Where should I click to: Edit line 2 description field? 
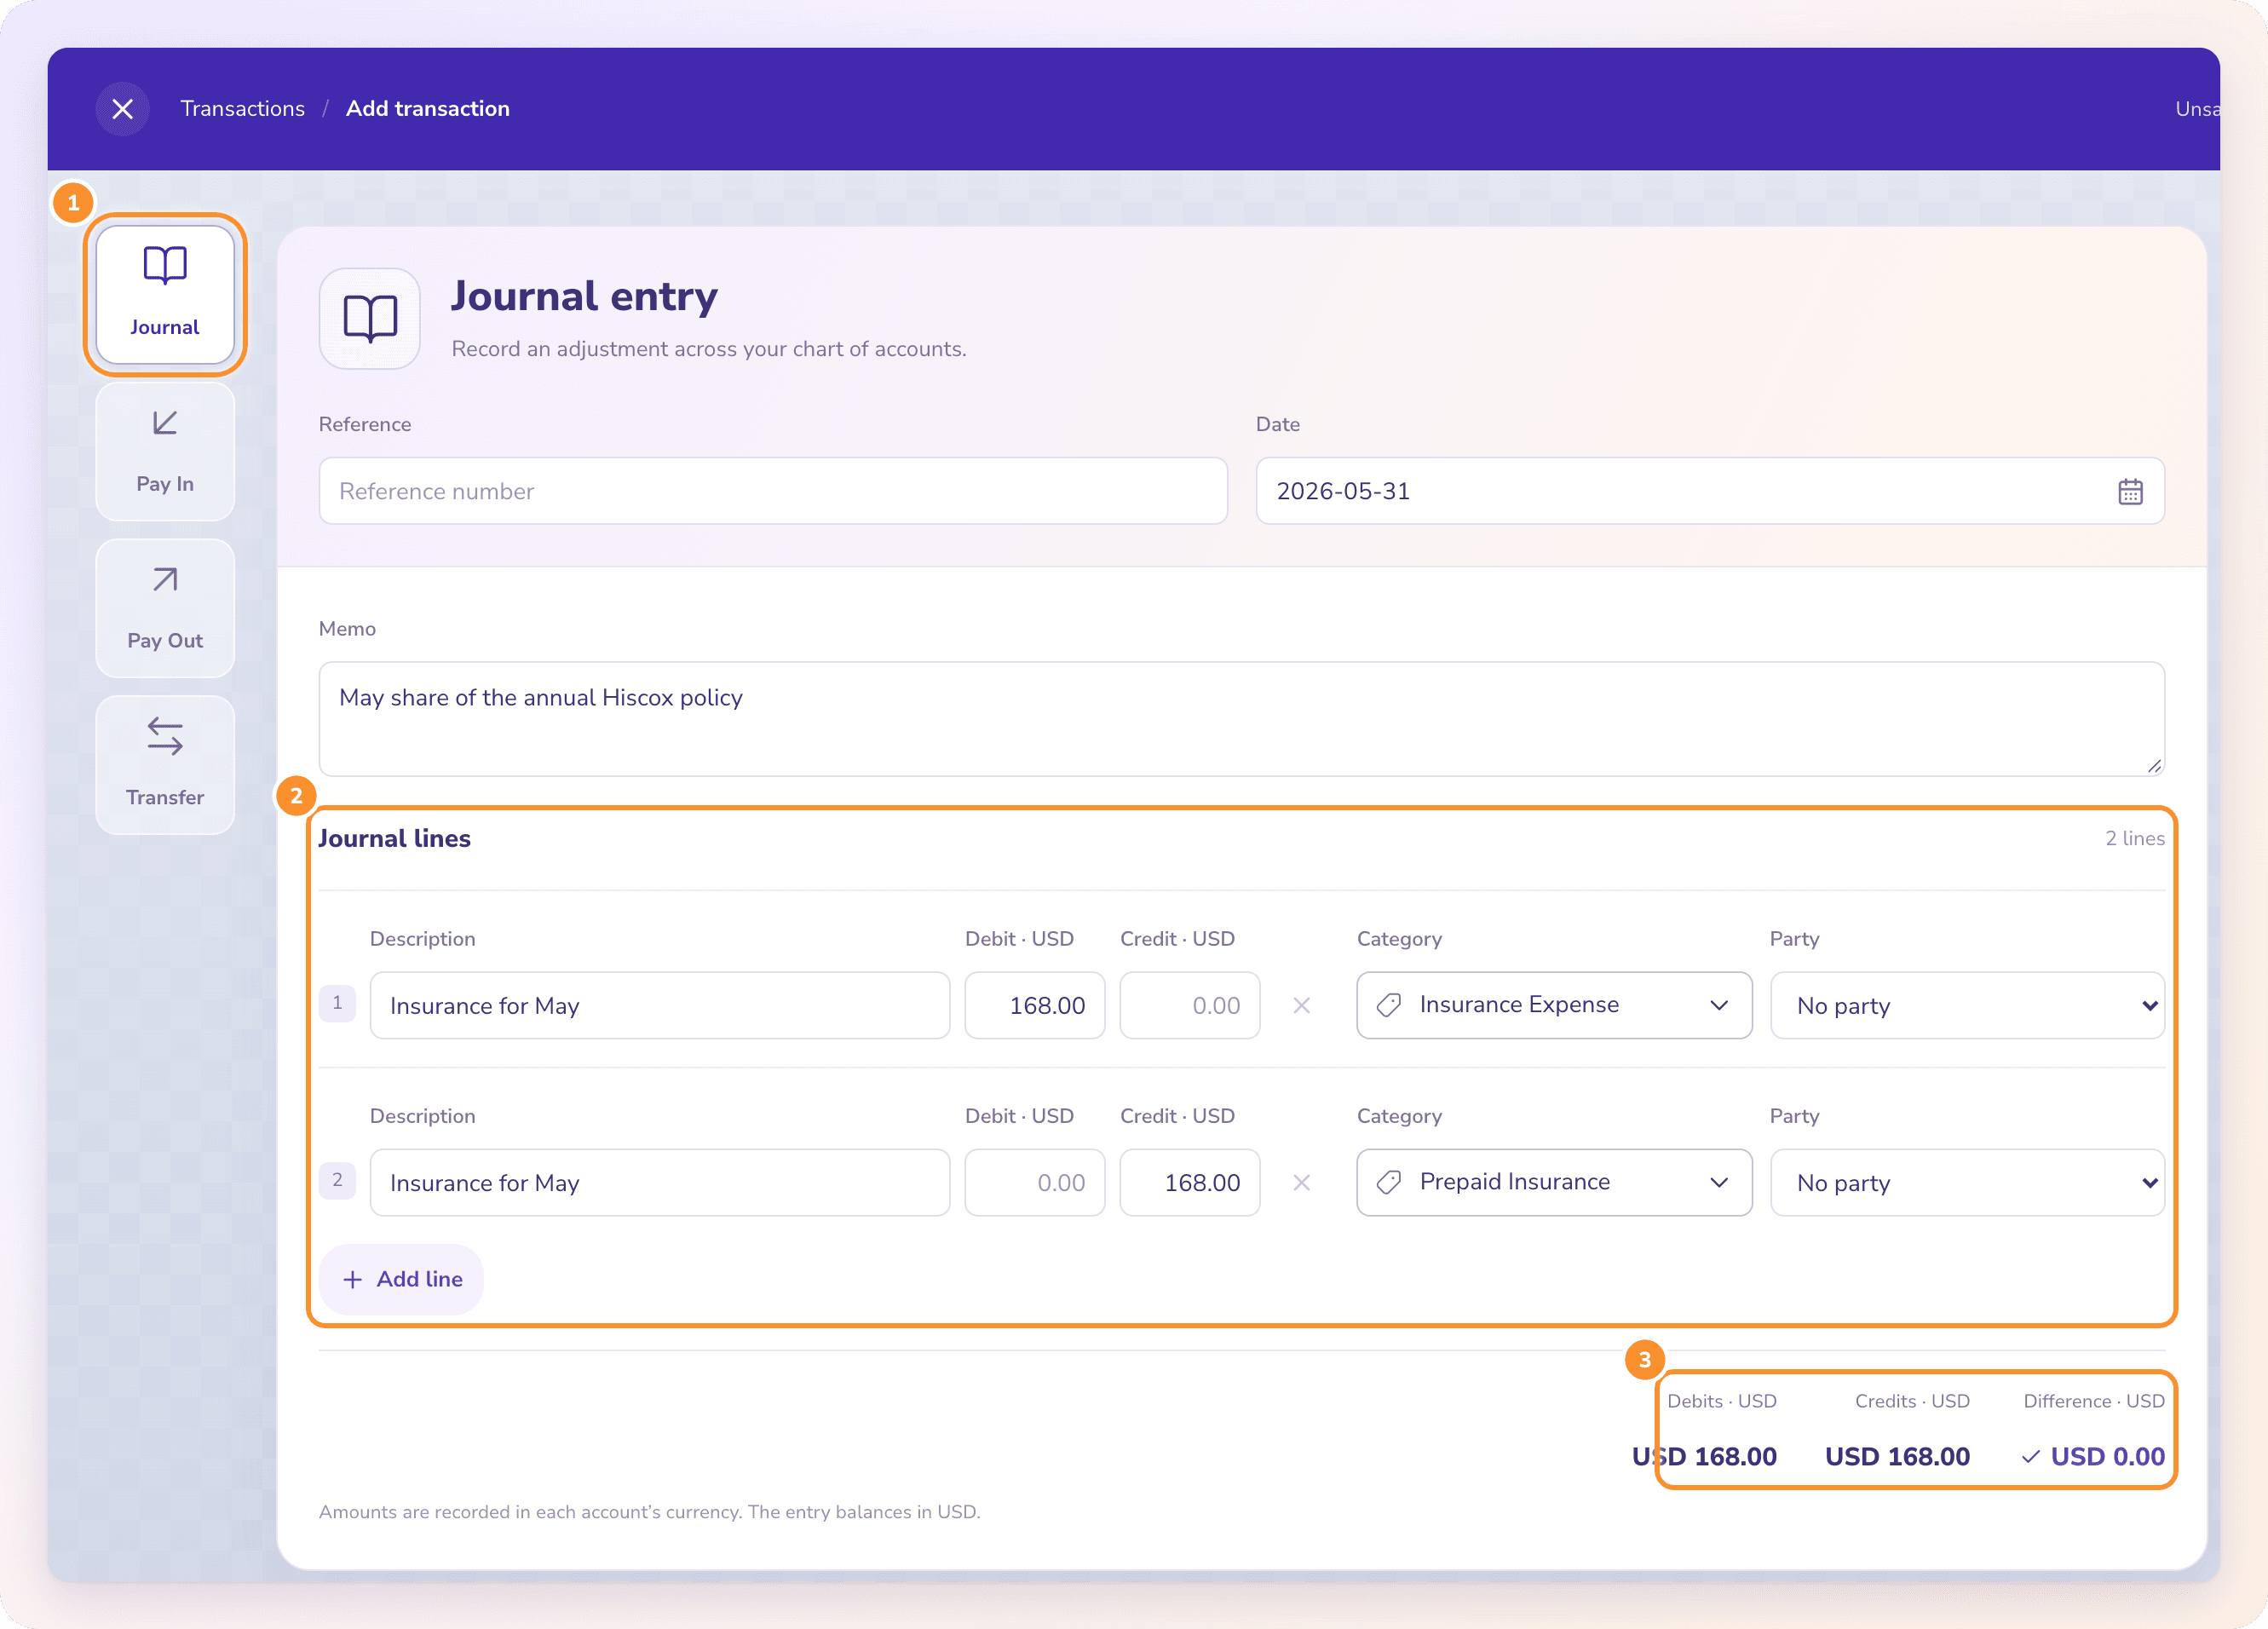point(659,1182)
